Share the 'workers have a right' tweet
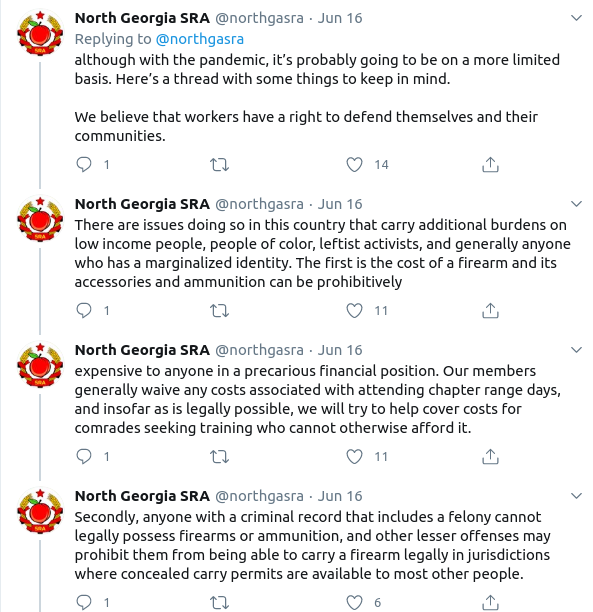 point(490,164)
